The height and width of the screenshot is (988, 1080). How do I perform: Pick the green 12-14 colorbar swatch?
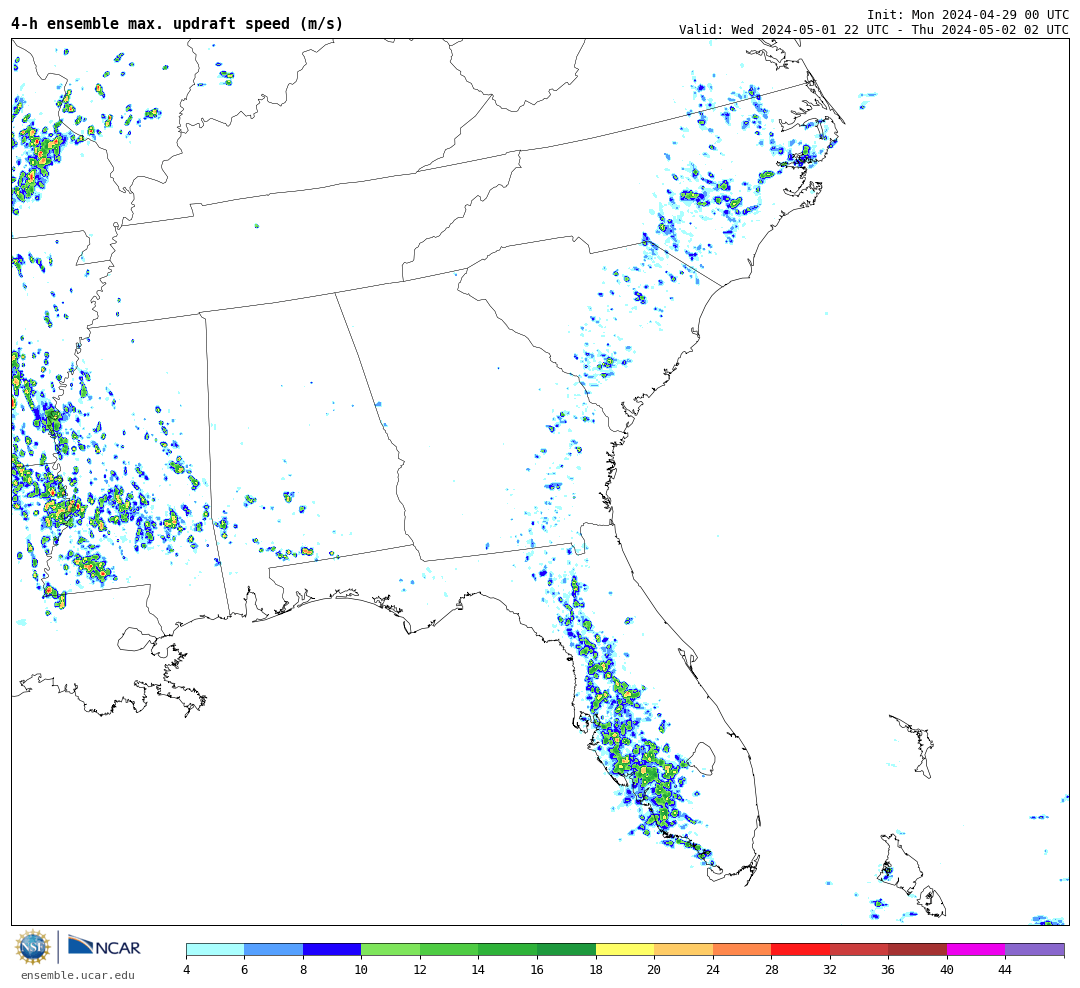click(449, 950)
